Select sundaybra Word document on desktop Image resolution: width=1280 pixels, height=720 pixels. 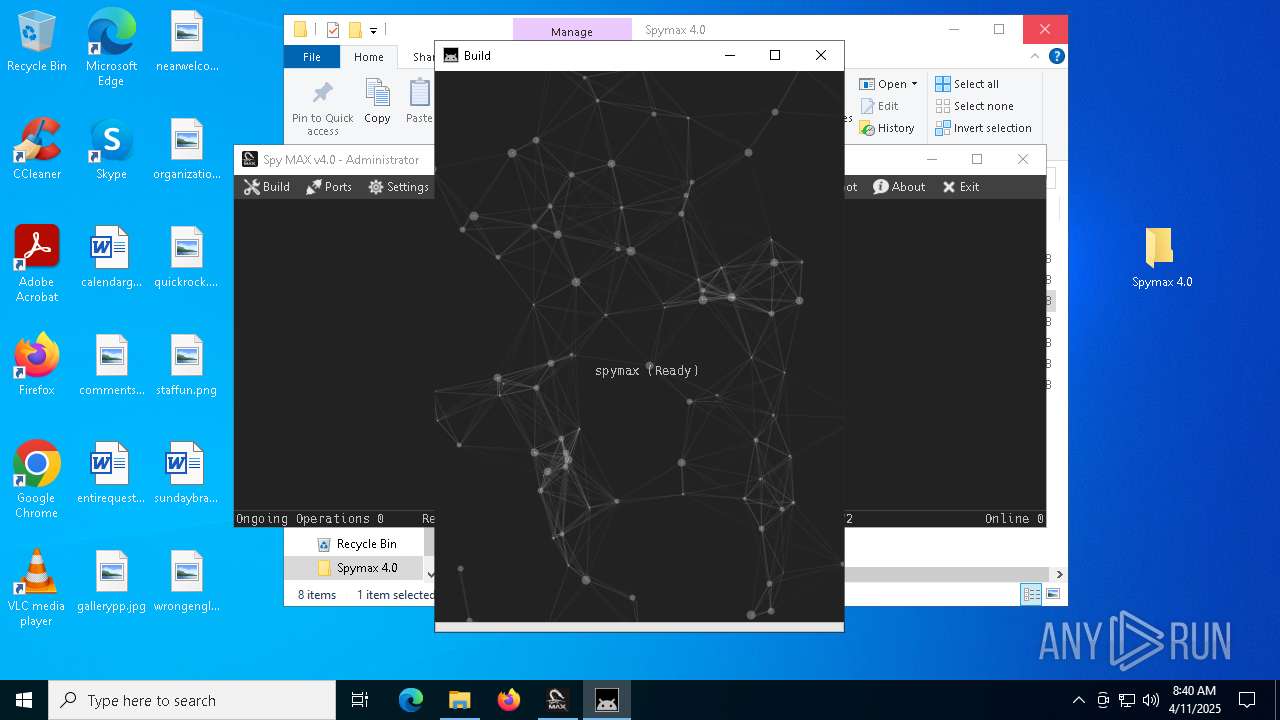point(187,473)
